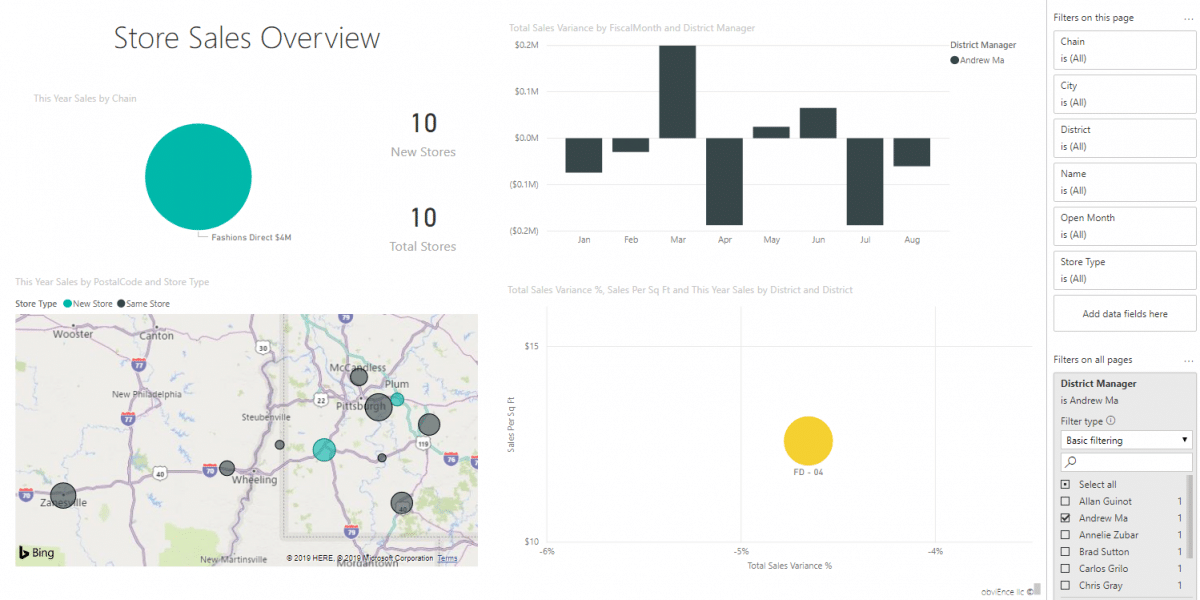Click the Add data fields here area

point(1124,313)
